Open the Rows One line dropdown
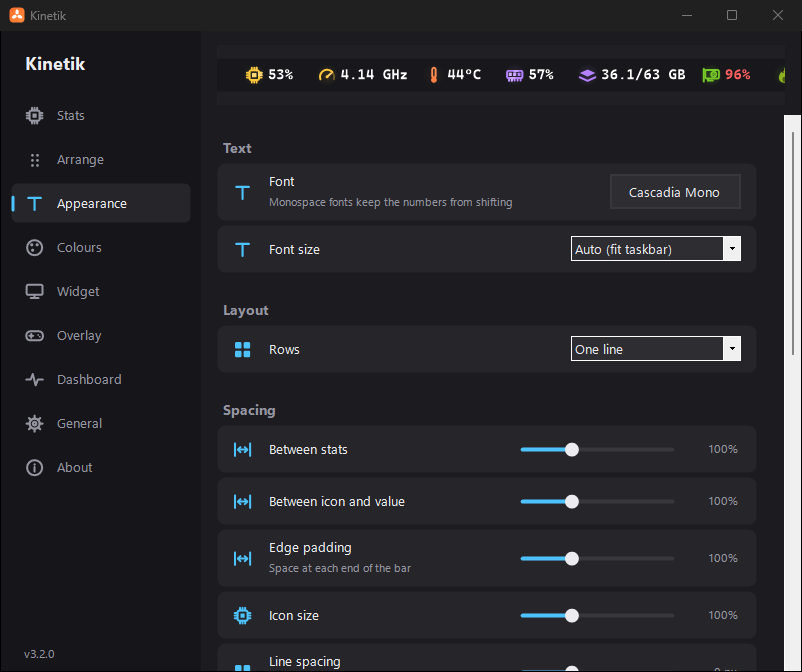This screenshot has width=802, height=672. point(656,349)
